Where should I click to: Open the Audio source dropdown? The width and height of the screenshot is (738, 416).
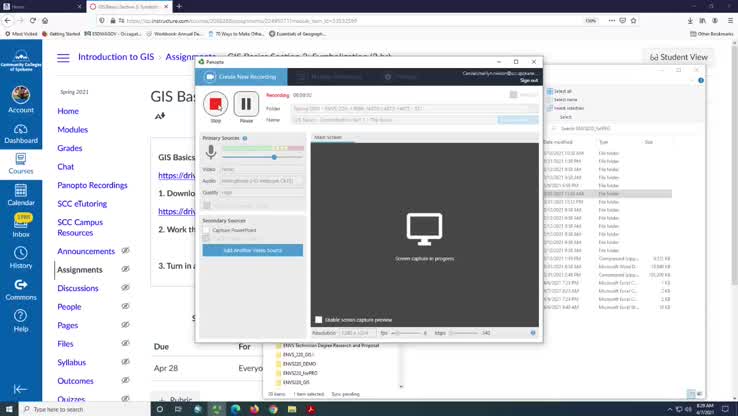(x=262, y=181)
